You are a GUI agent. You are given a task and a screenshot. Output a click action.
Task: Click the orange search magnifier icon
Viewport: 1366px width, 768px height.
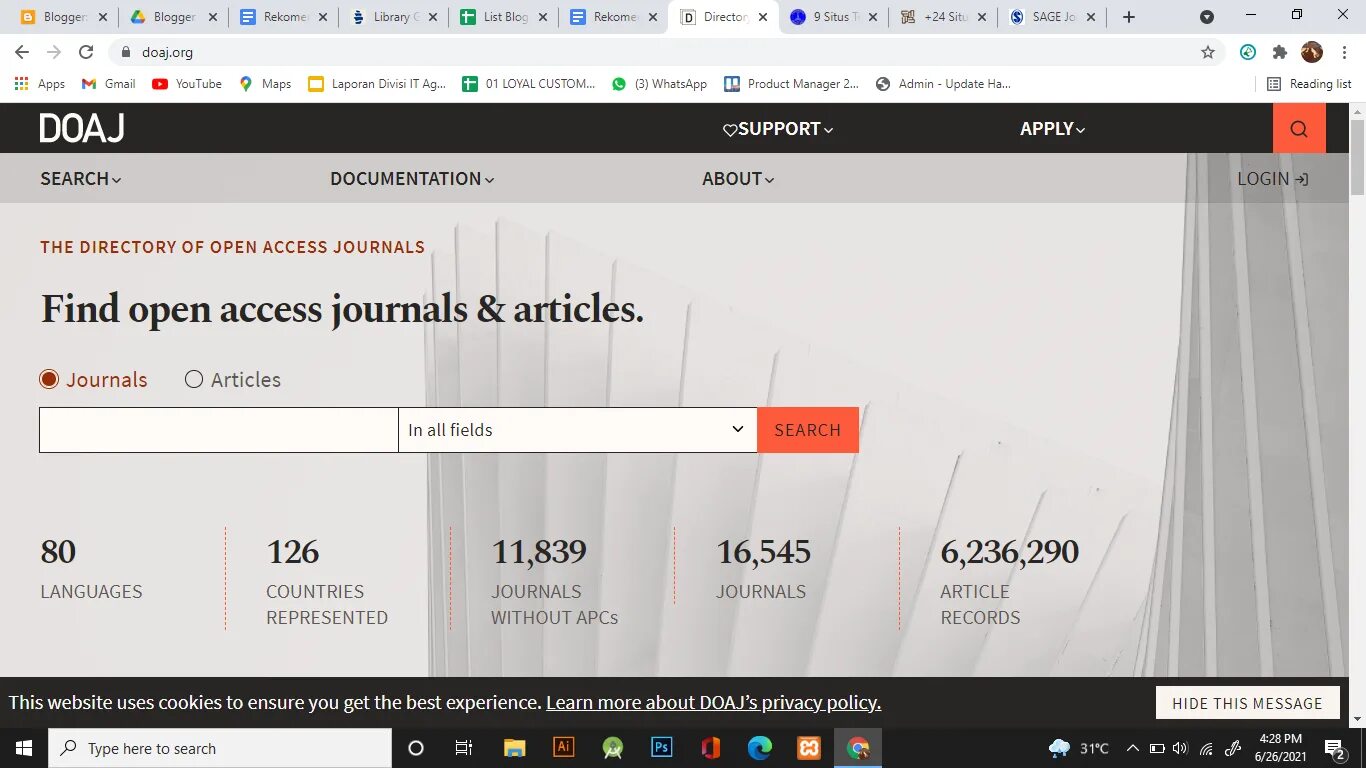click(1299, 128)
